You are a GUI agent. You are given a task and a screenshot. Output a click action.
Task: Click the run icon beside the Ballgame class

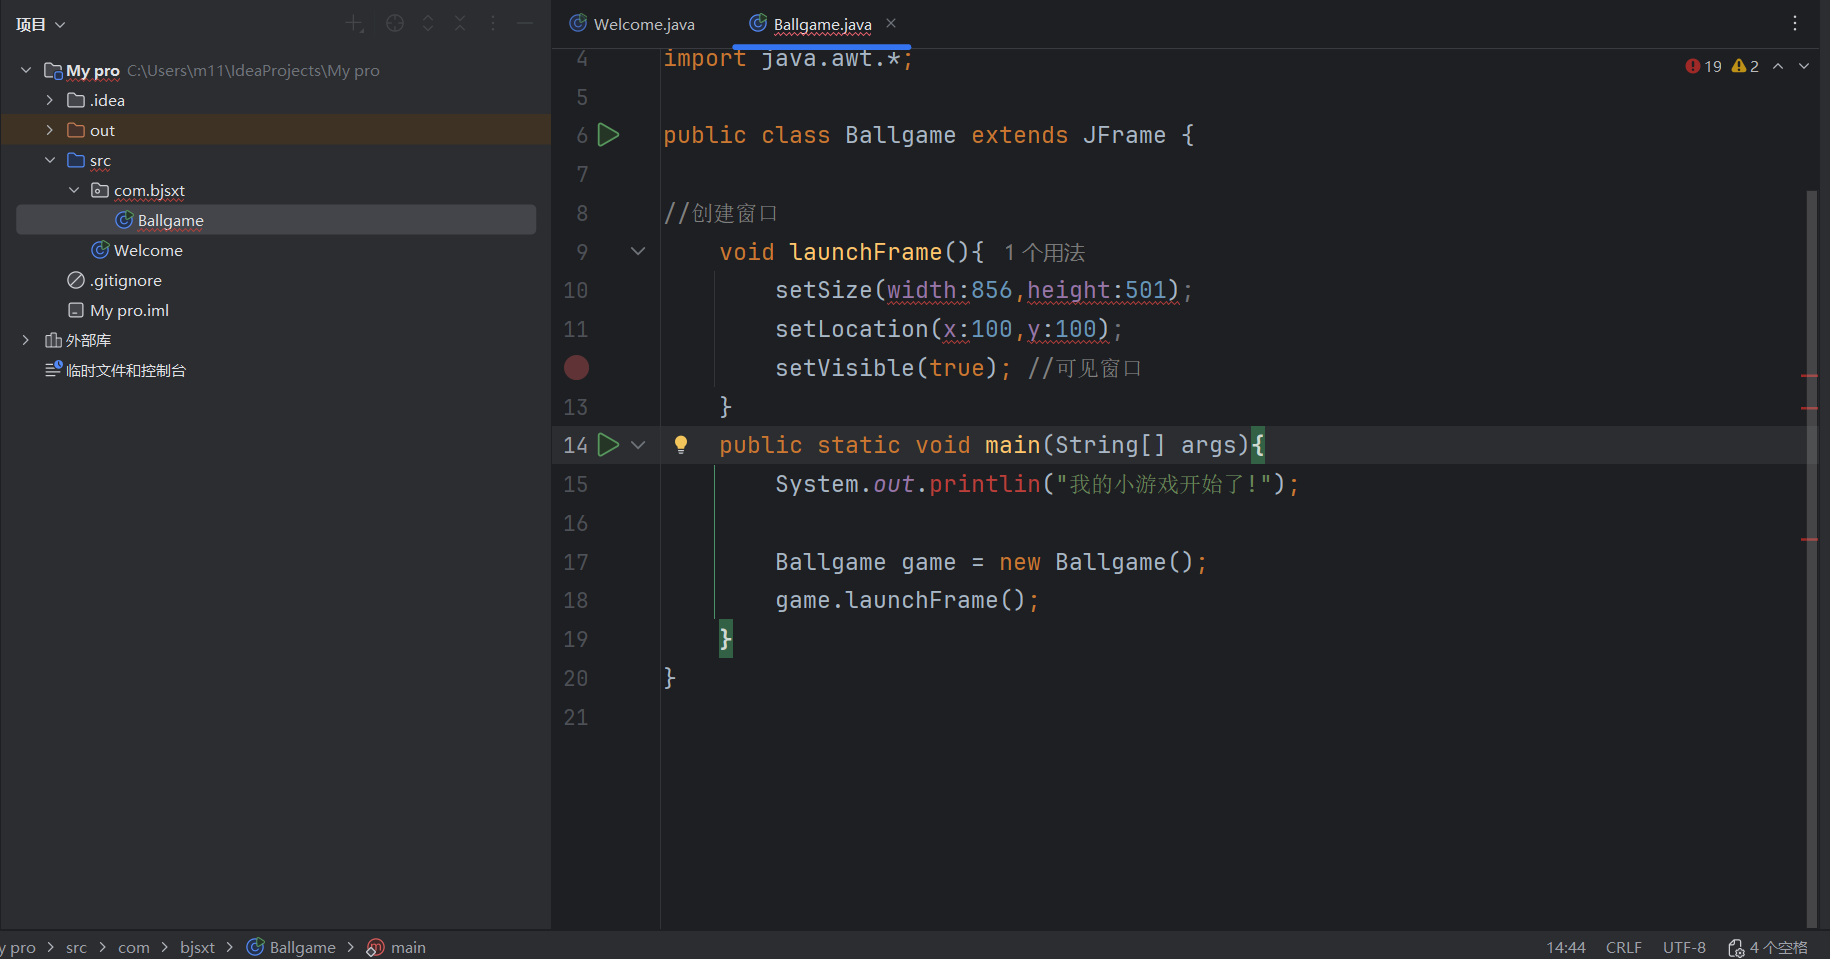[x=608, y=135]
